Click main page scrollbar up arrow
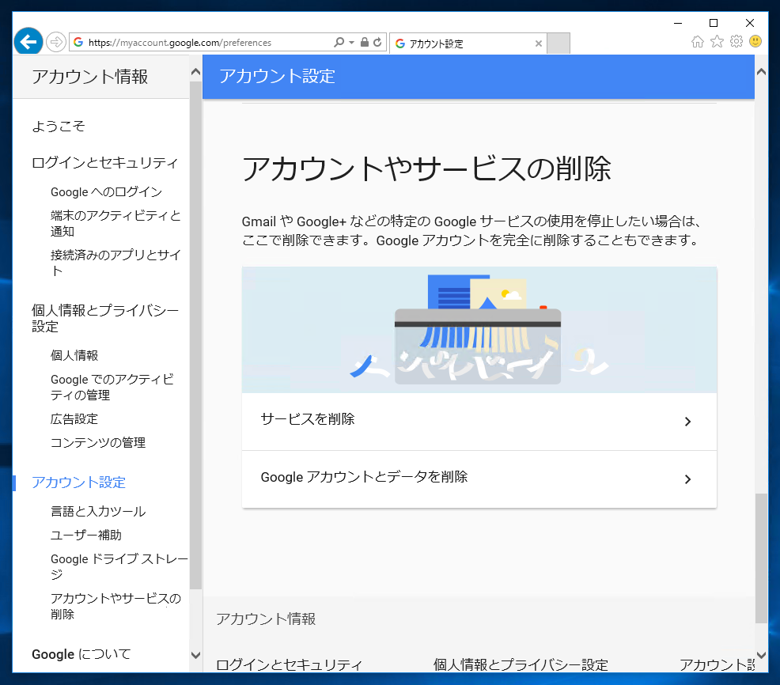 pos(761,72)
